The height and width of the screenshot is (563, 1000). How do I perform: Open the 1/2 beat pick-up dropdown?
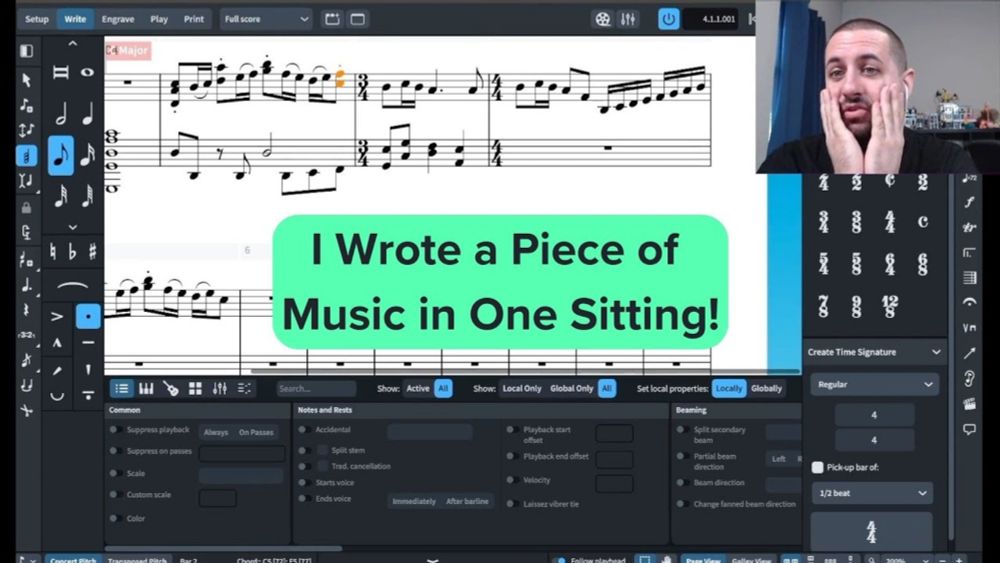(x=872, y=493)
